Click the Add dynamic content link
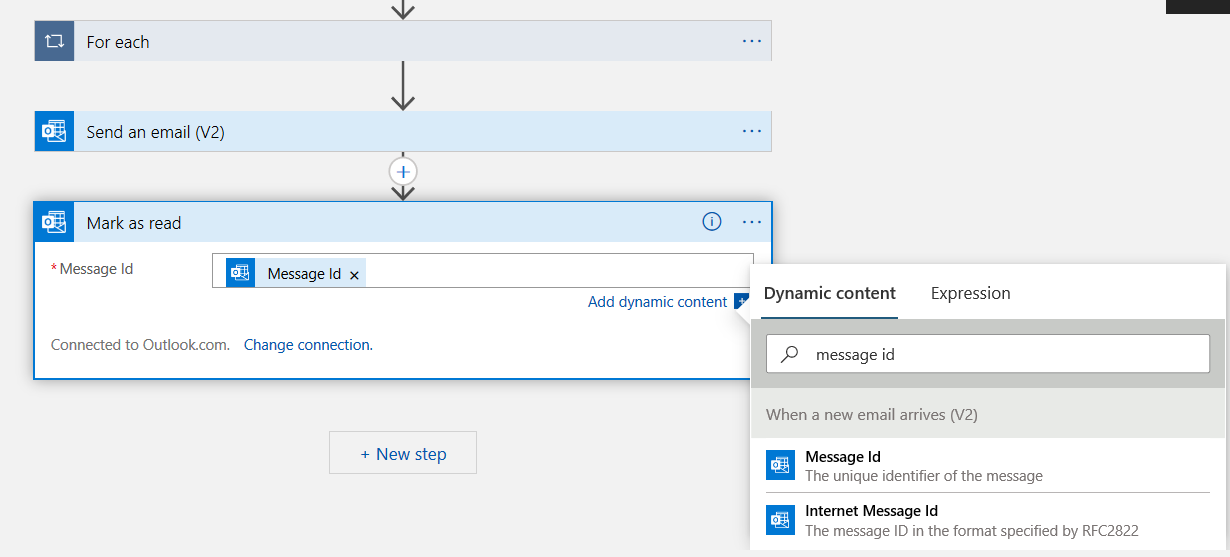This screenshot has width=1230, height=557. pos(657,302)
